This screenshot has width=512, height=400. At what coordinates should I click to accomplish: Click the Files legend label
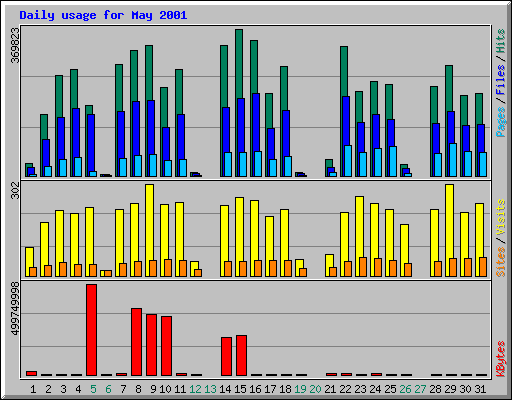pyautogui.click(x=501, y=79)
